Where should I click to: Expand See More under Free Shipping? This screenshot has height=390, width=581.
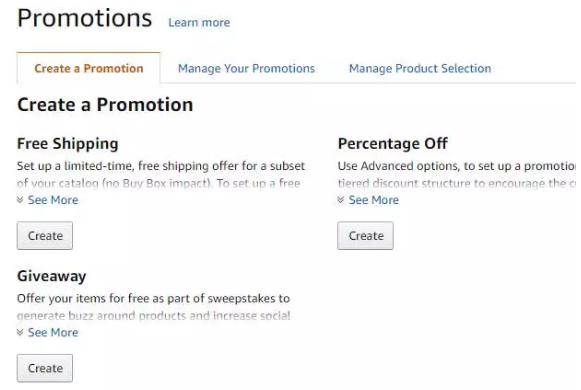[53, 200]
